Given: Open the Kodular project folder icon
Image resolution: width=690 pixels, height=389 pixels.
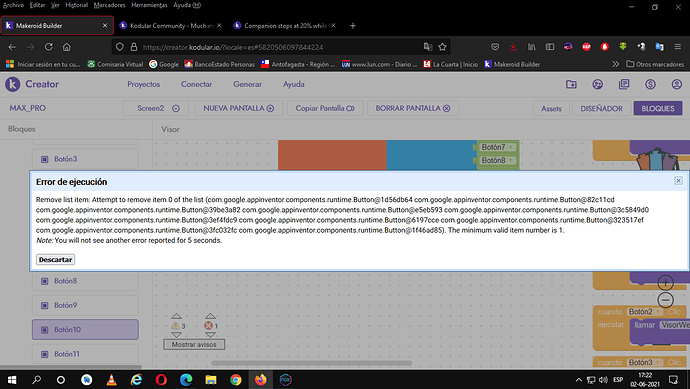Looking at the screenshot, I should tap(571, 84).
